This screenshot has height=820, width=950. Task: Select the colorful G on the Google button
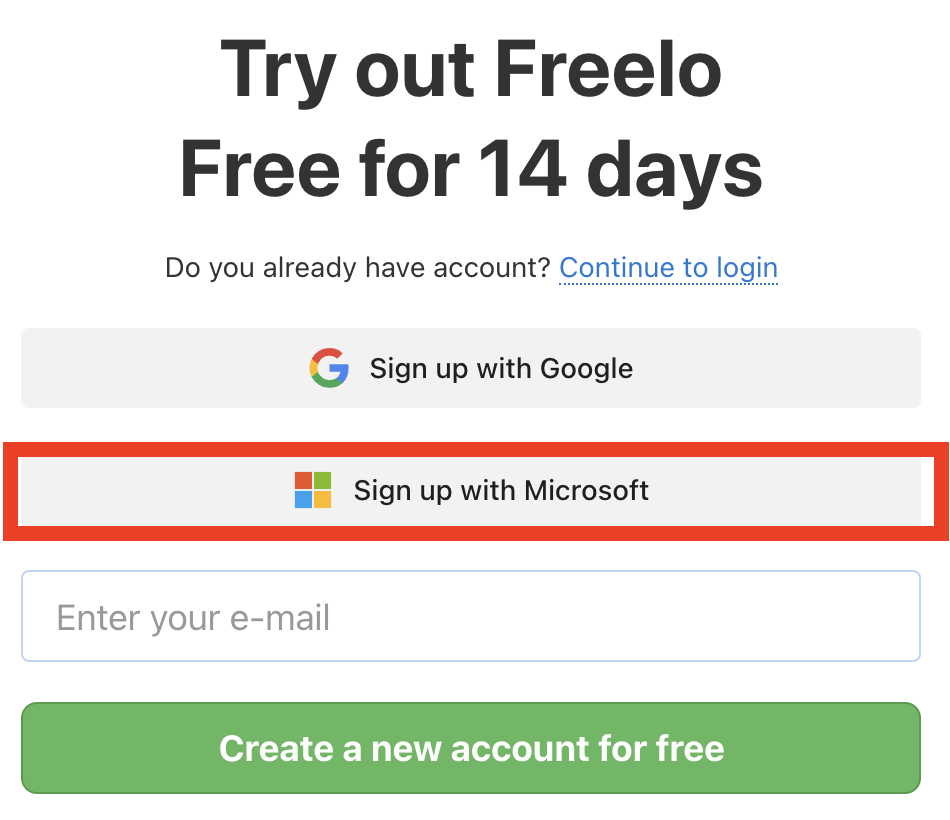[328, 368]
